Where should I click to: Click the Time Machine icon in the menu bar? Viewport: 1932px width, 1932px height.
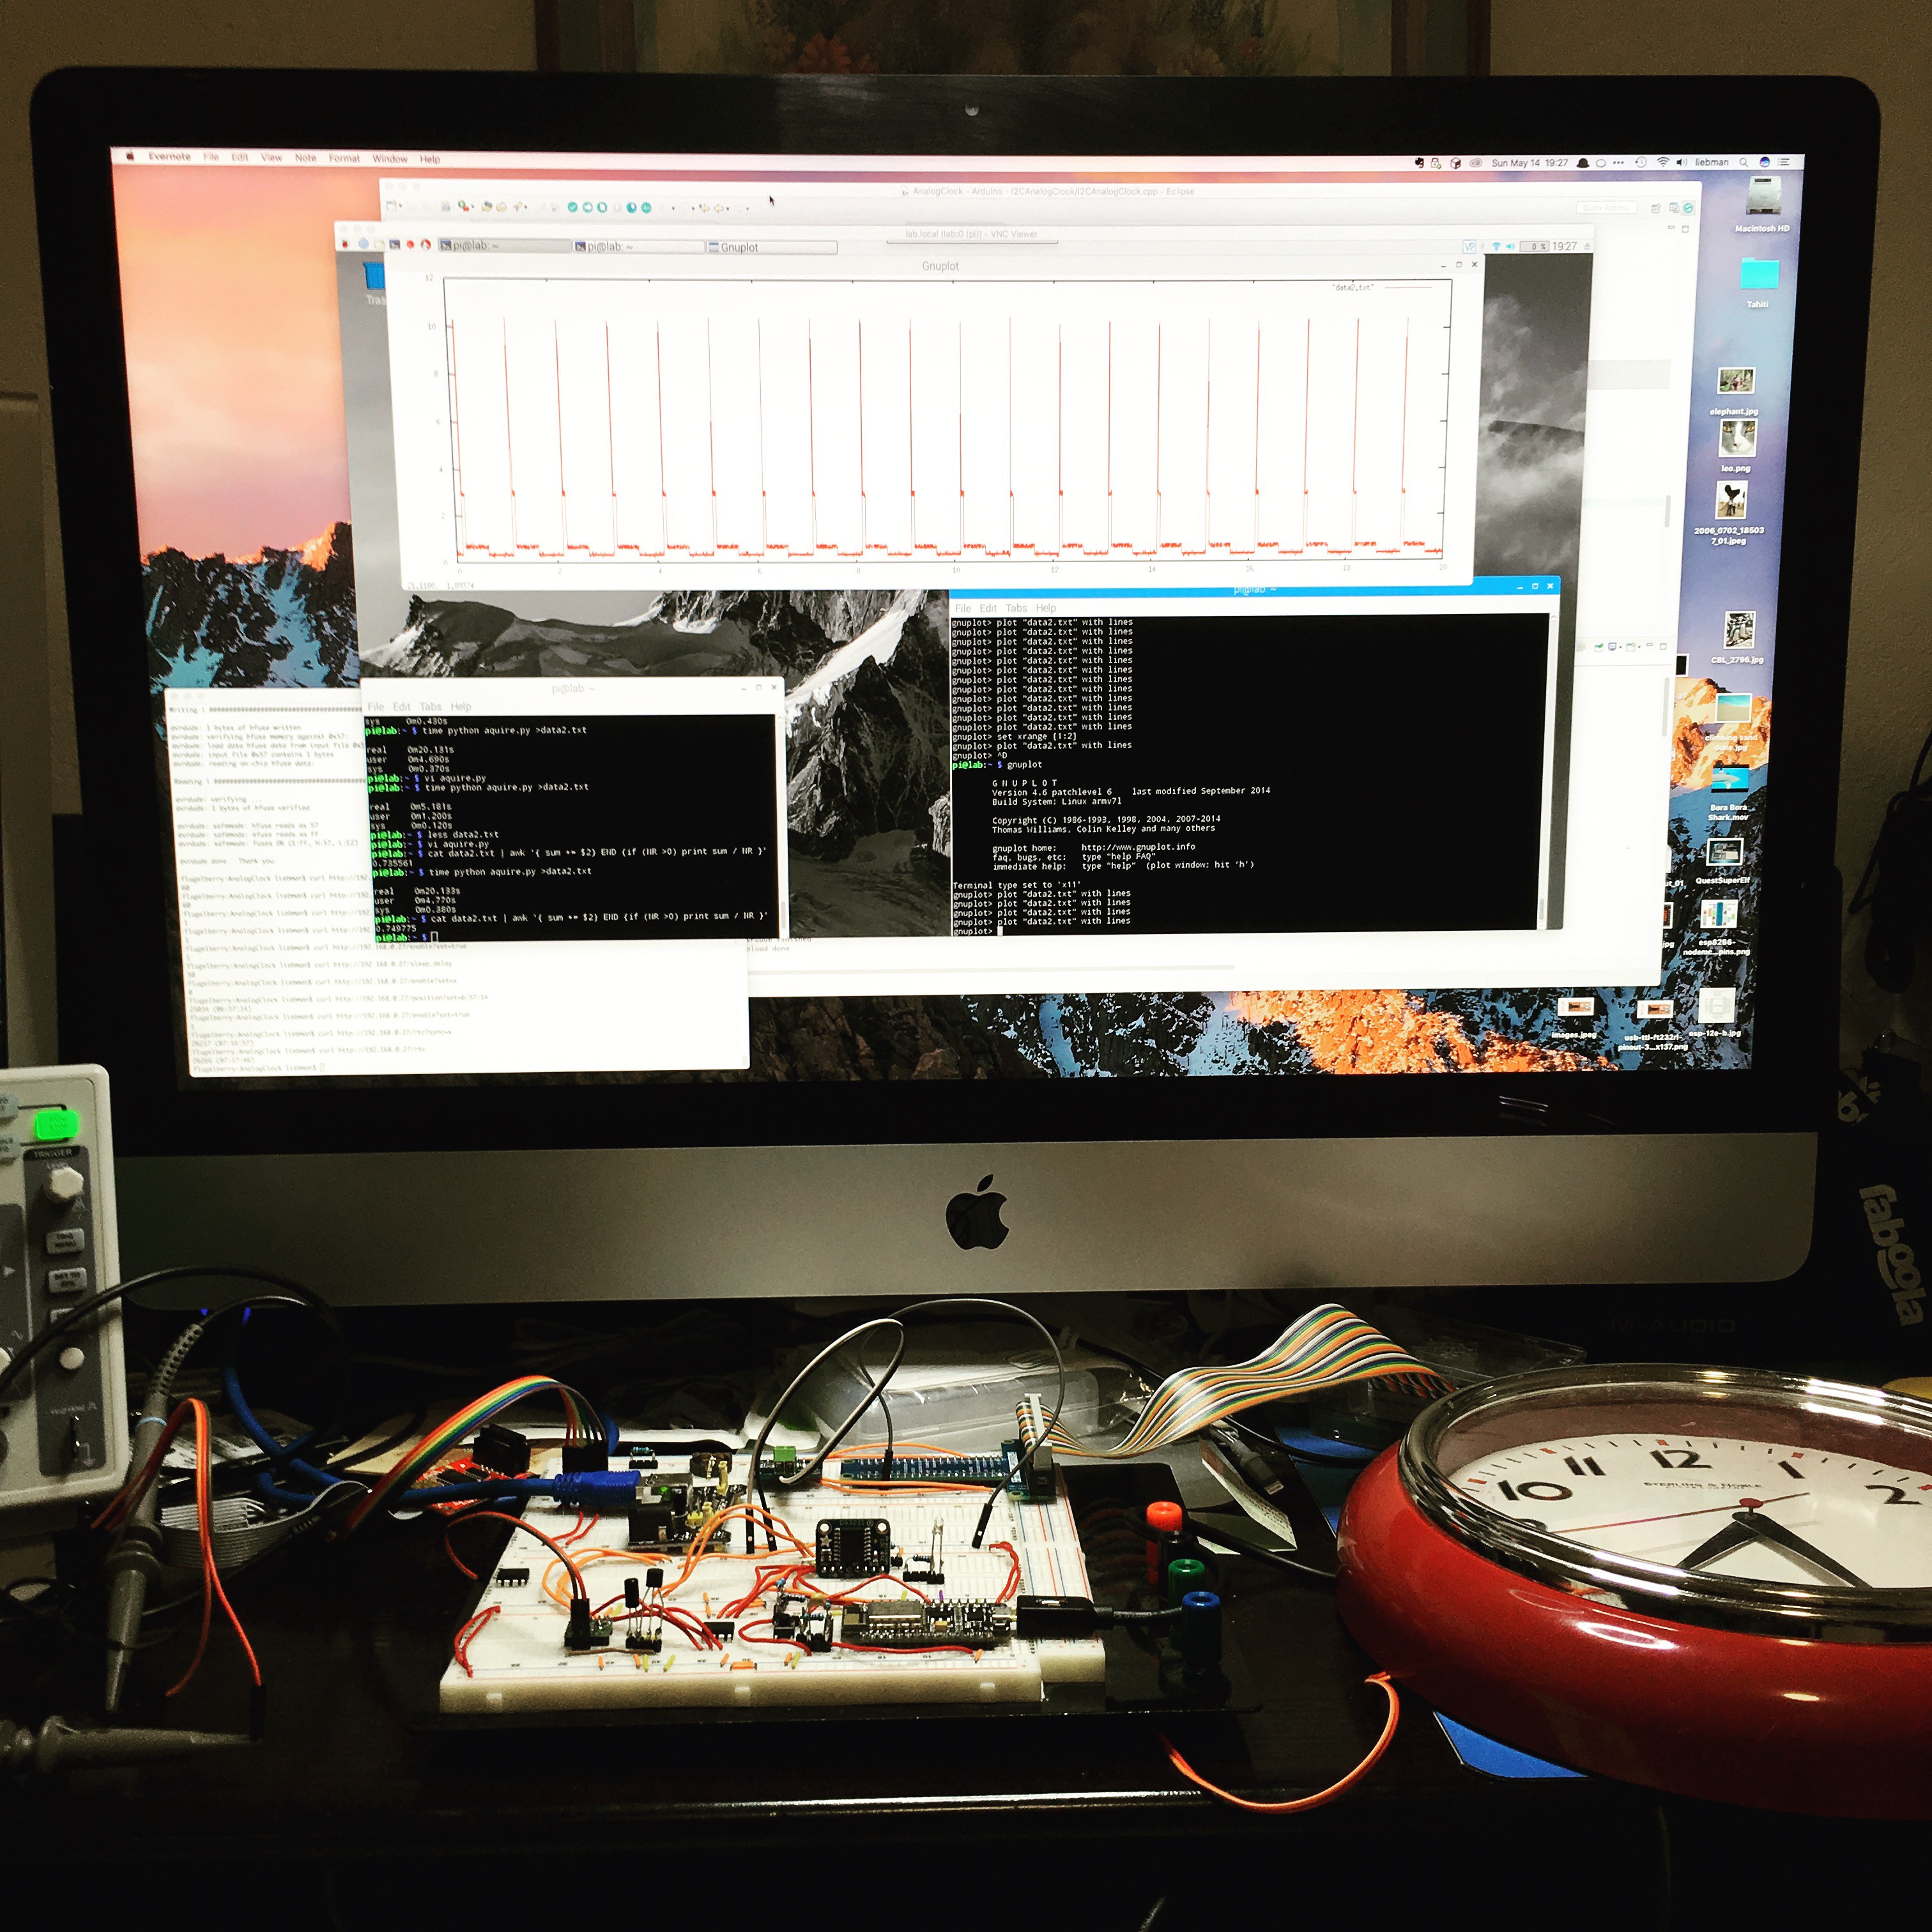(x=1641, y=162)
